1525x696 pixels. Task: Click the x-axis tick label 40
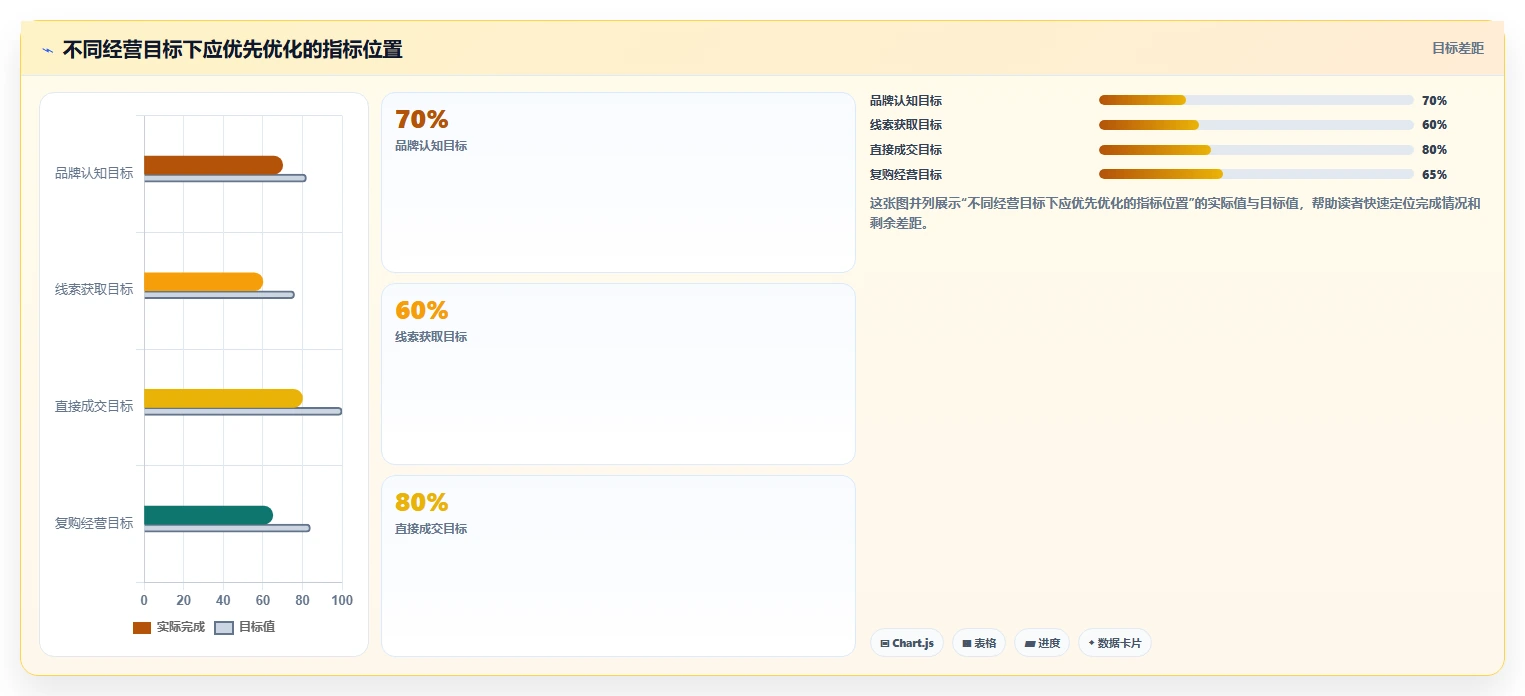point(223,600)
